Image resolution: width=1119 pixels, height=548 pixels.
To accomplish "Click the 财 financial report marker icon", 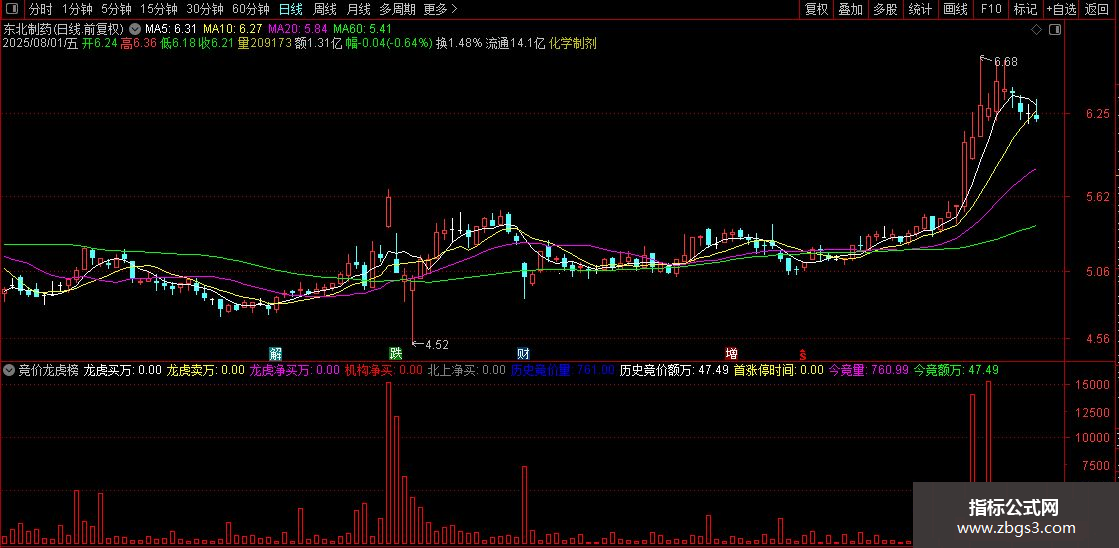I will pos(523,353).
